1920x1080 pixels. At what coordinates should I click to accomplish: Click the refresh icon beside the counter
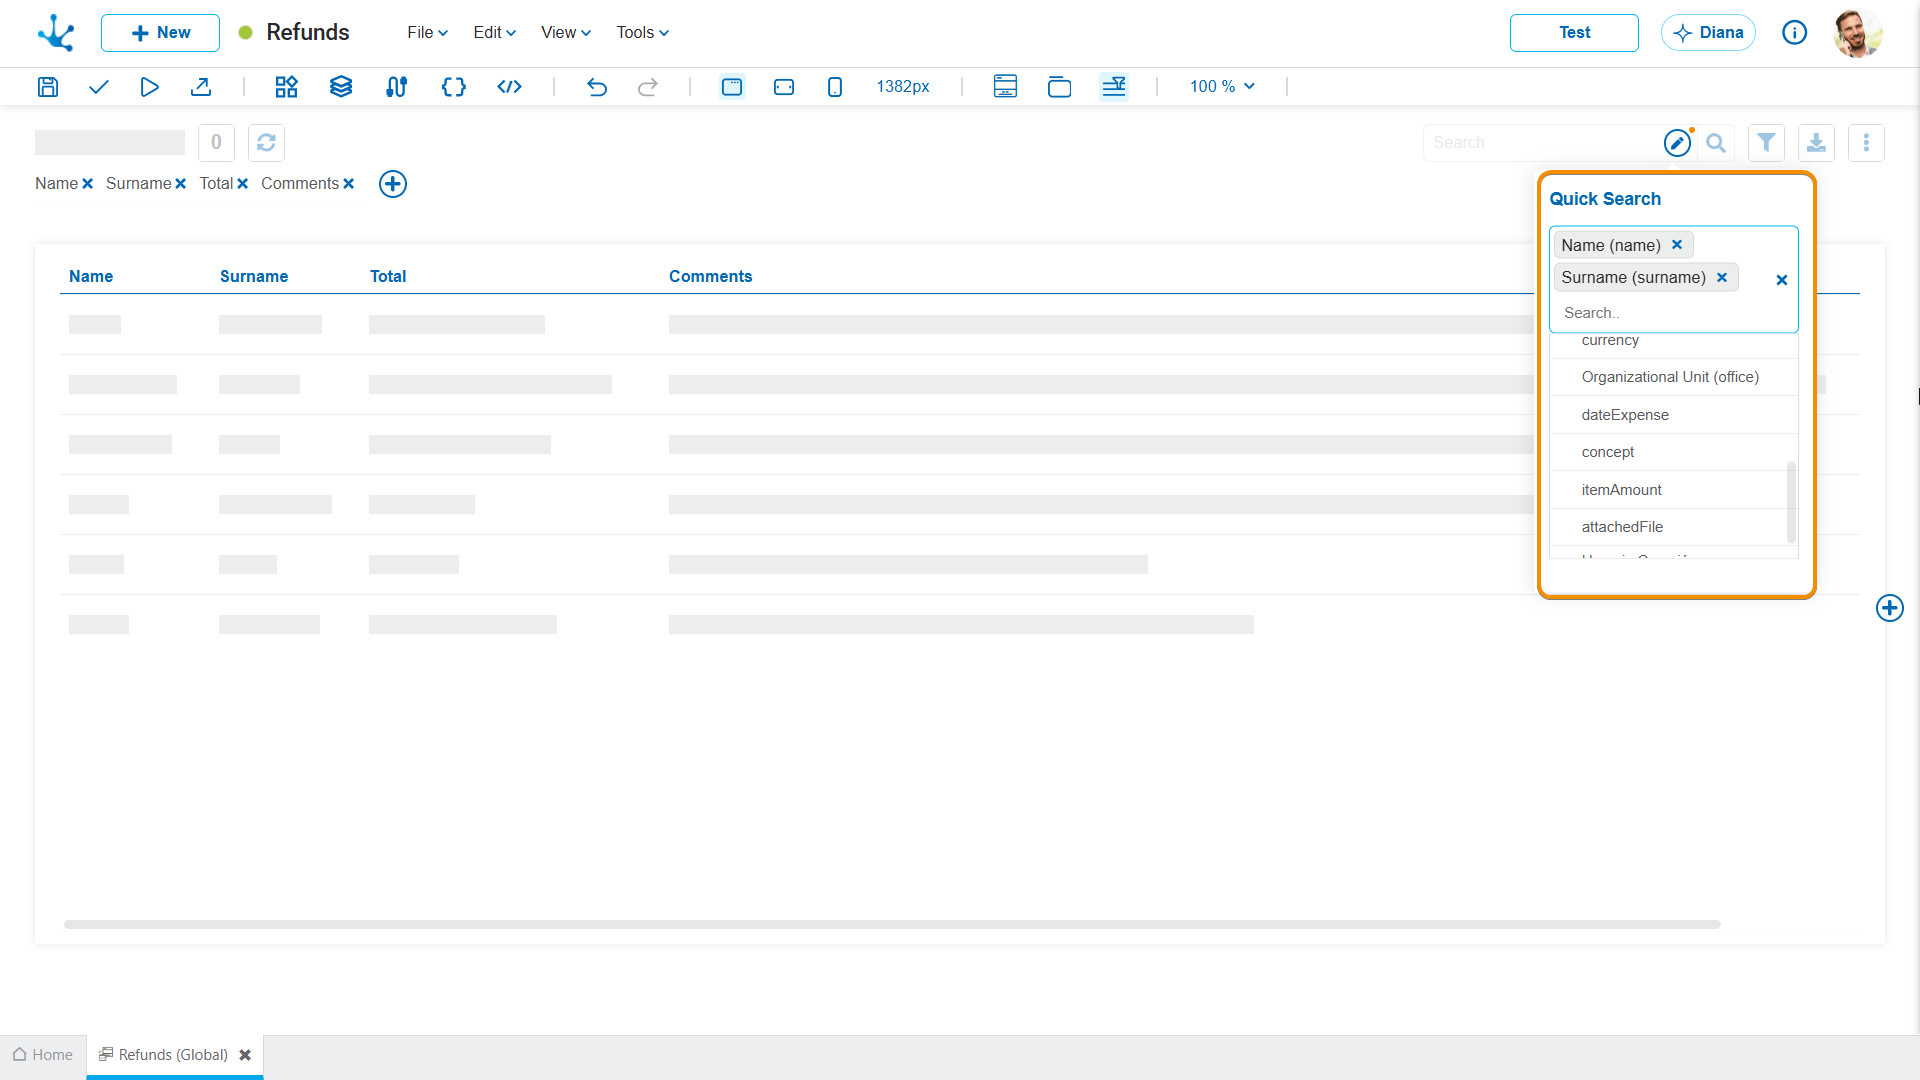(266, 143)
